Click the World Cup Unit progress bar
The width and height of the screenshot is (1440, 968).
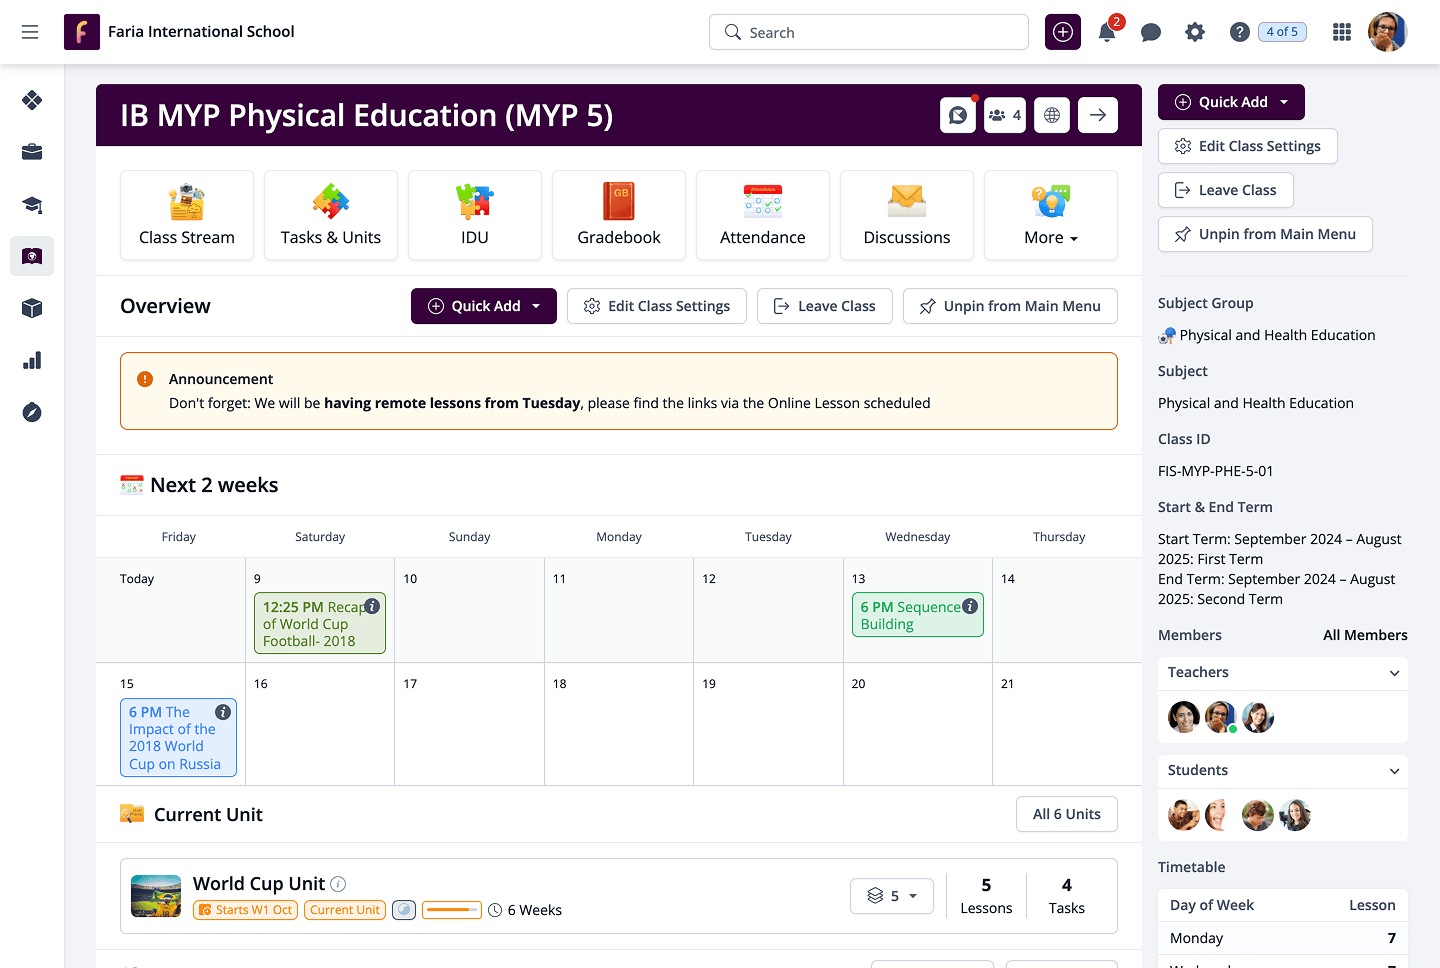tap(452, 910)
